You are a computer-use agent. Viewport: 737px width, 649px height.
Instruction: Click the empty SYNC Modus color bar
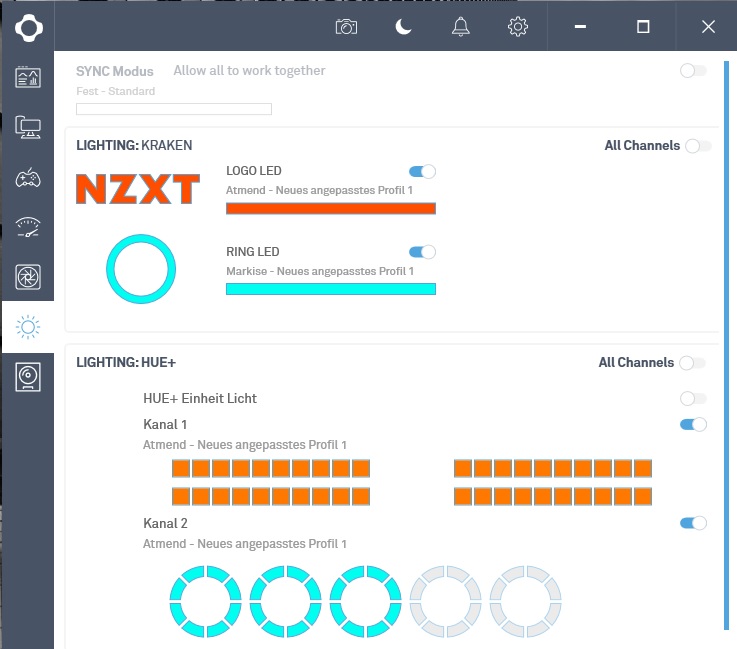174,109
